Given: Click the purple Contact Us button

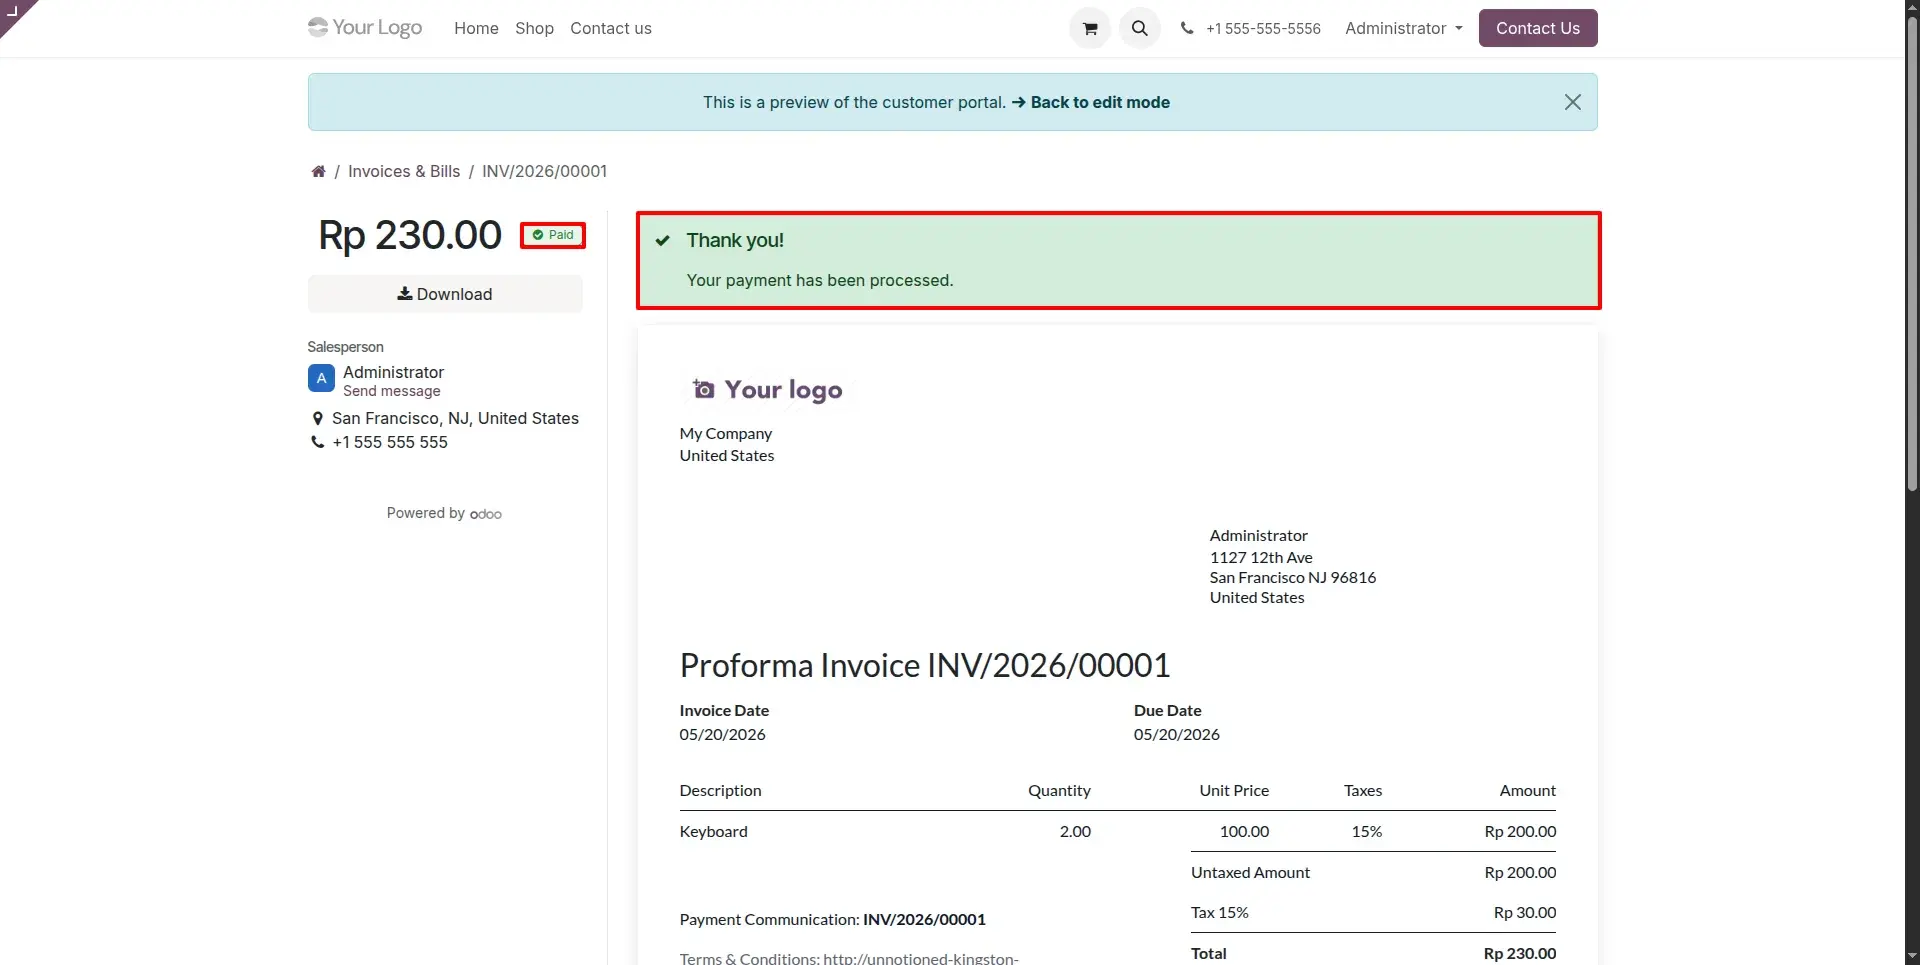Looking at the screenshot, I should click(x=1538, y=28).
